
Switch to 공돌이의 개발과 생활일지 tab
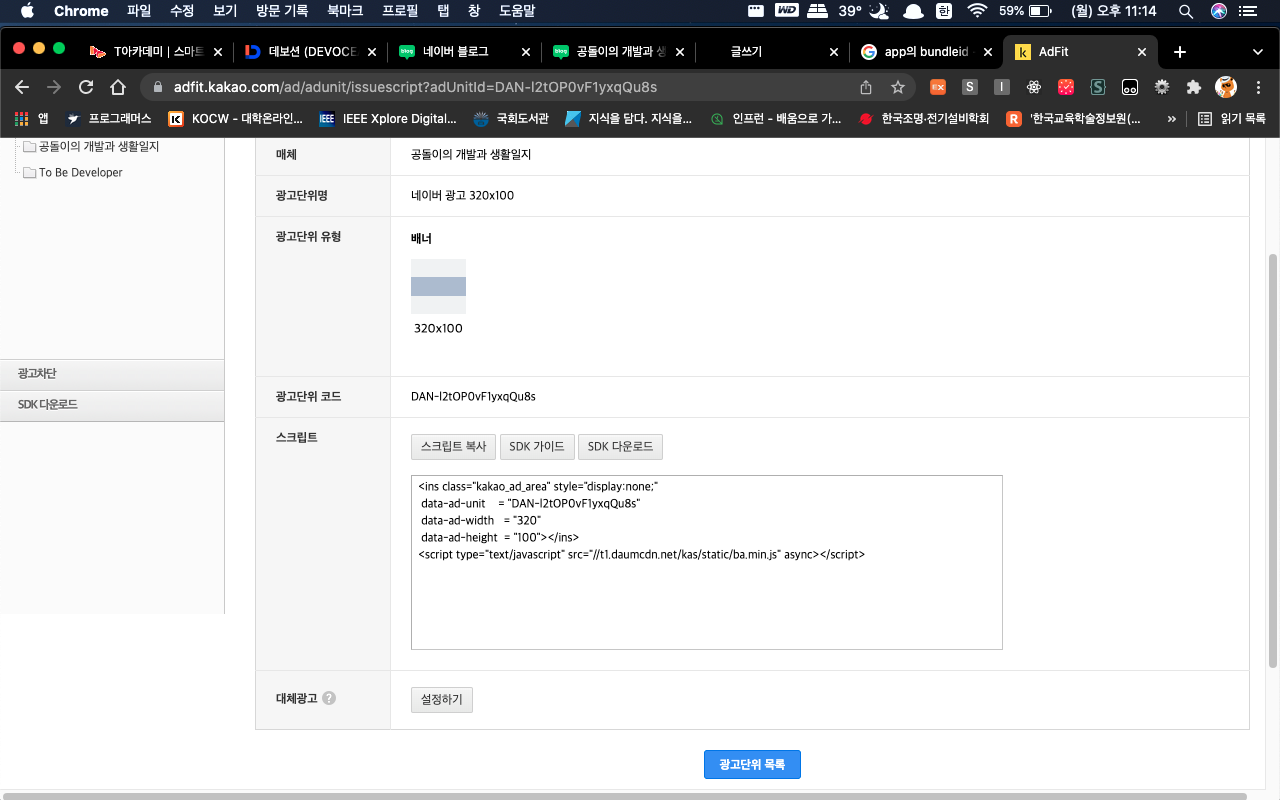(616, 52)
